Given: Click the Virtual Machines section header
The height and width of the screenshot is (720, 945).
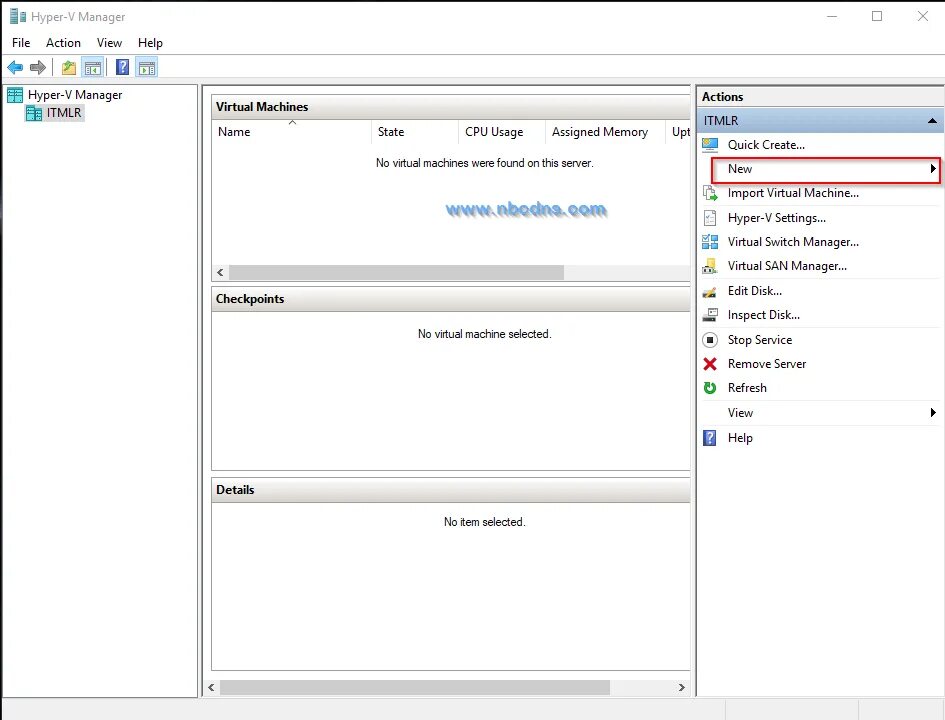Looking at the screenshot, I should [x=451, y=107].
